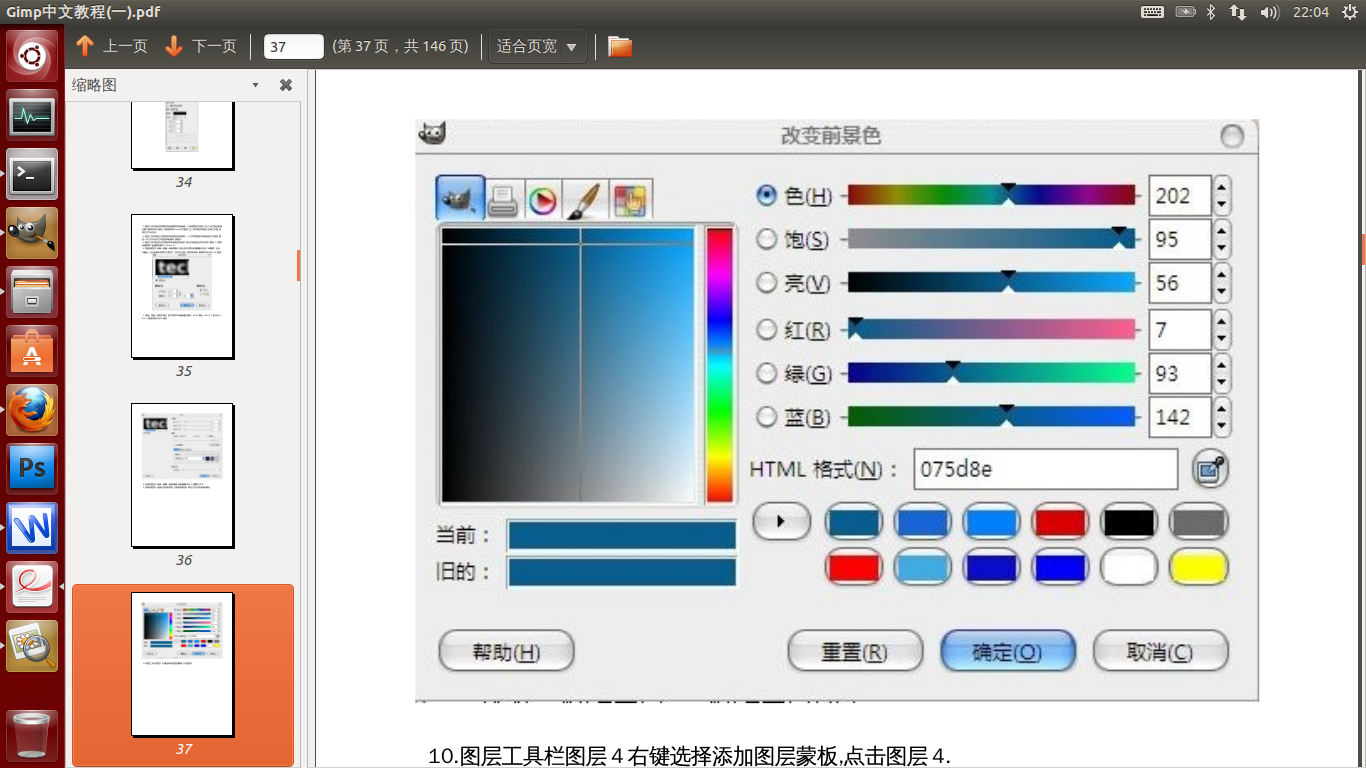Image resolution: width=1366 pixels, height=768 pixels.
Task: Click the 取消(C) cancel button
Action: click(1161, 652)
